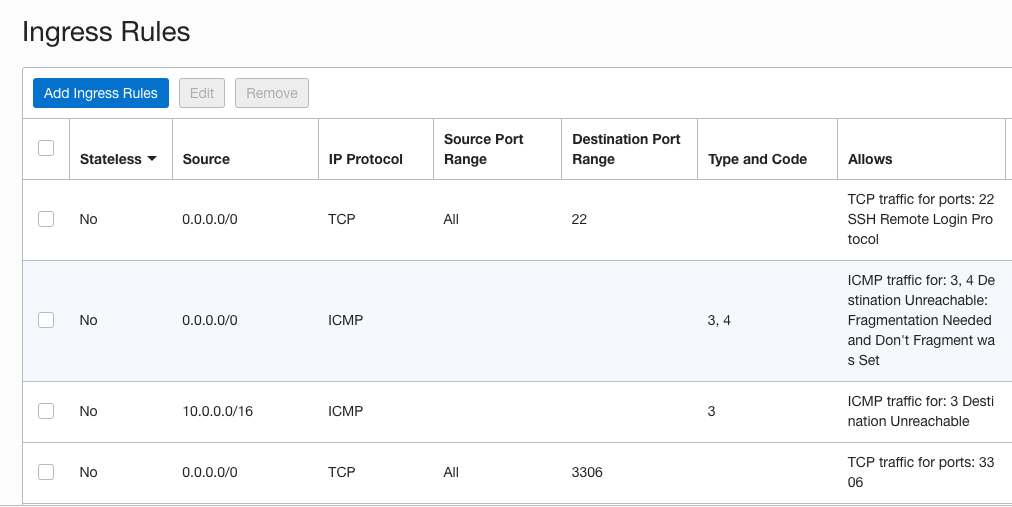Click the ICMP protocol cell in 10.0.0.0/16 row

[345, 411]
